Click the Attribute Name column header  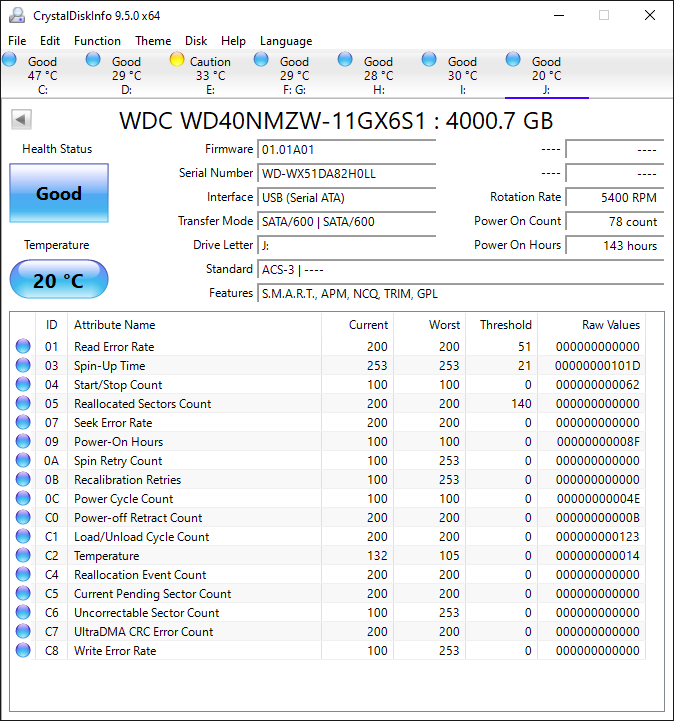click(194, 325)
